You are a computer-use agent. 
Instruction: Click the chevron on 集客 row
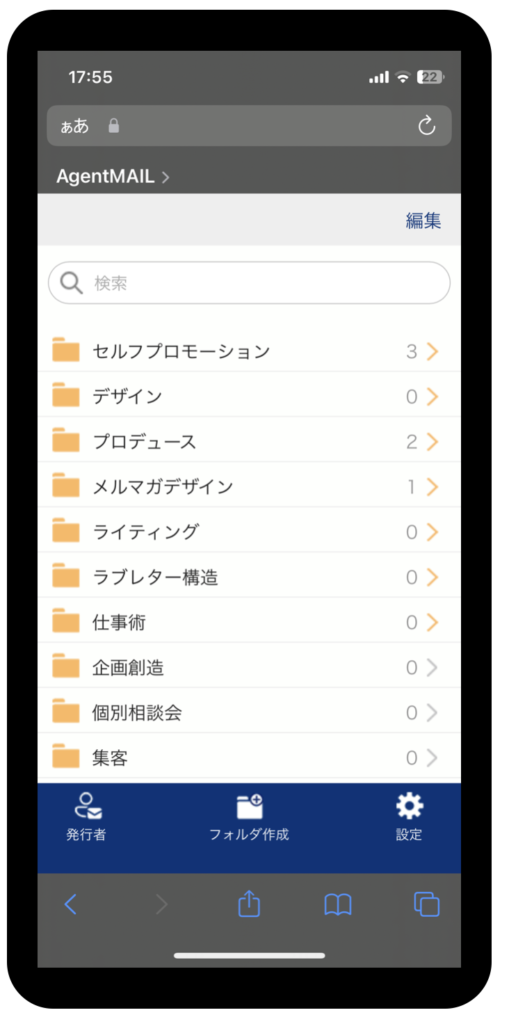click(x=432, y=757)
